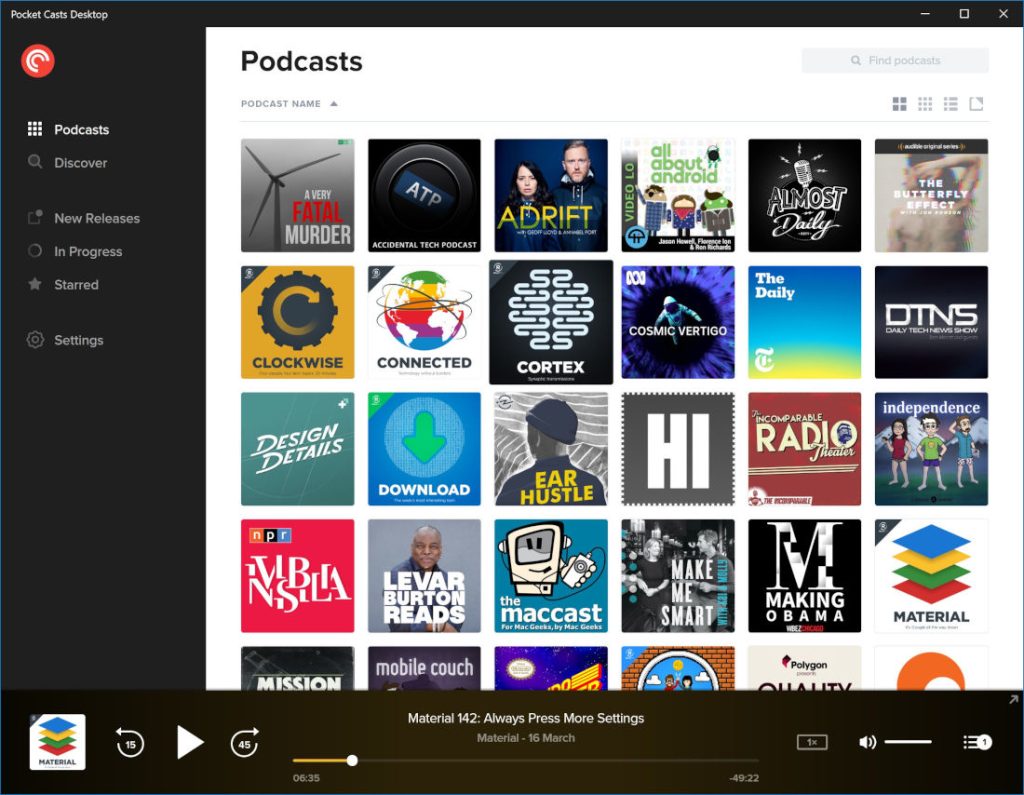Screen dimensions: 1024x795
Task: Switch to small grid view
Action: [x=925, y=104]
